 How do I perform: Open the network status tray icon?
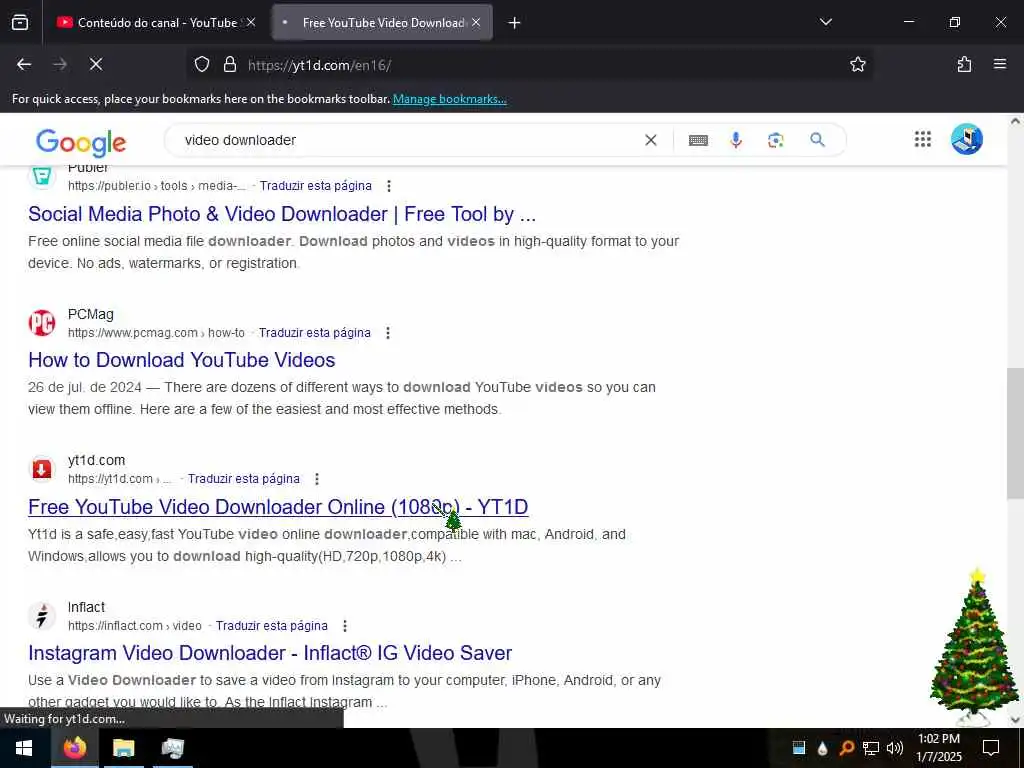(871, 748)
